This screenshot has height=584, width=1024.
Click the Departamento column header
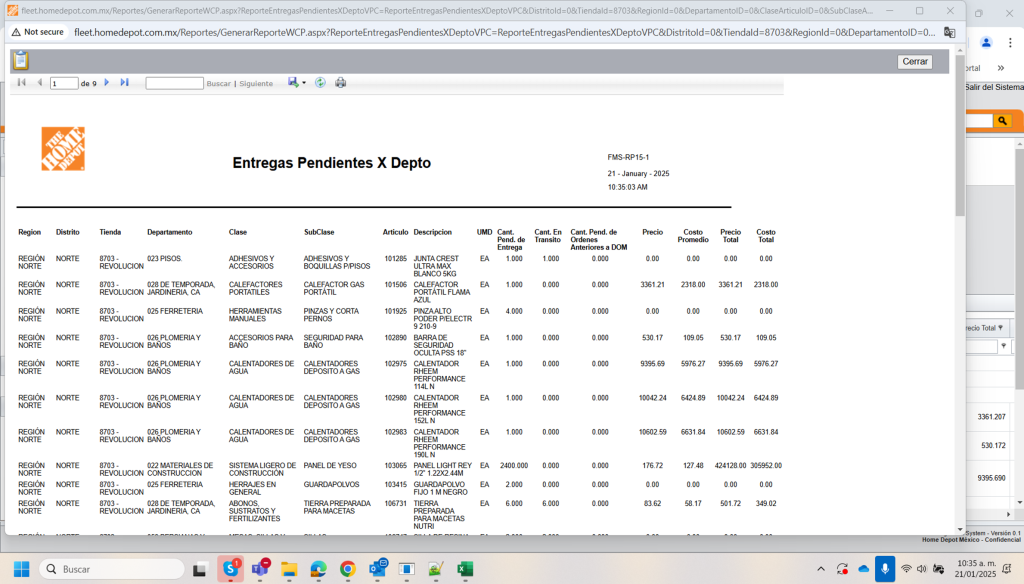(x=170, y=232)
